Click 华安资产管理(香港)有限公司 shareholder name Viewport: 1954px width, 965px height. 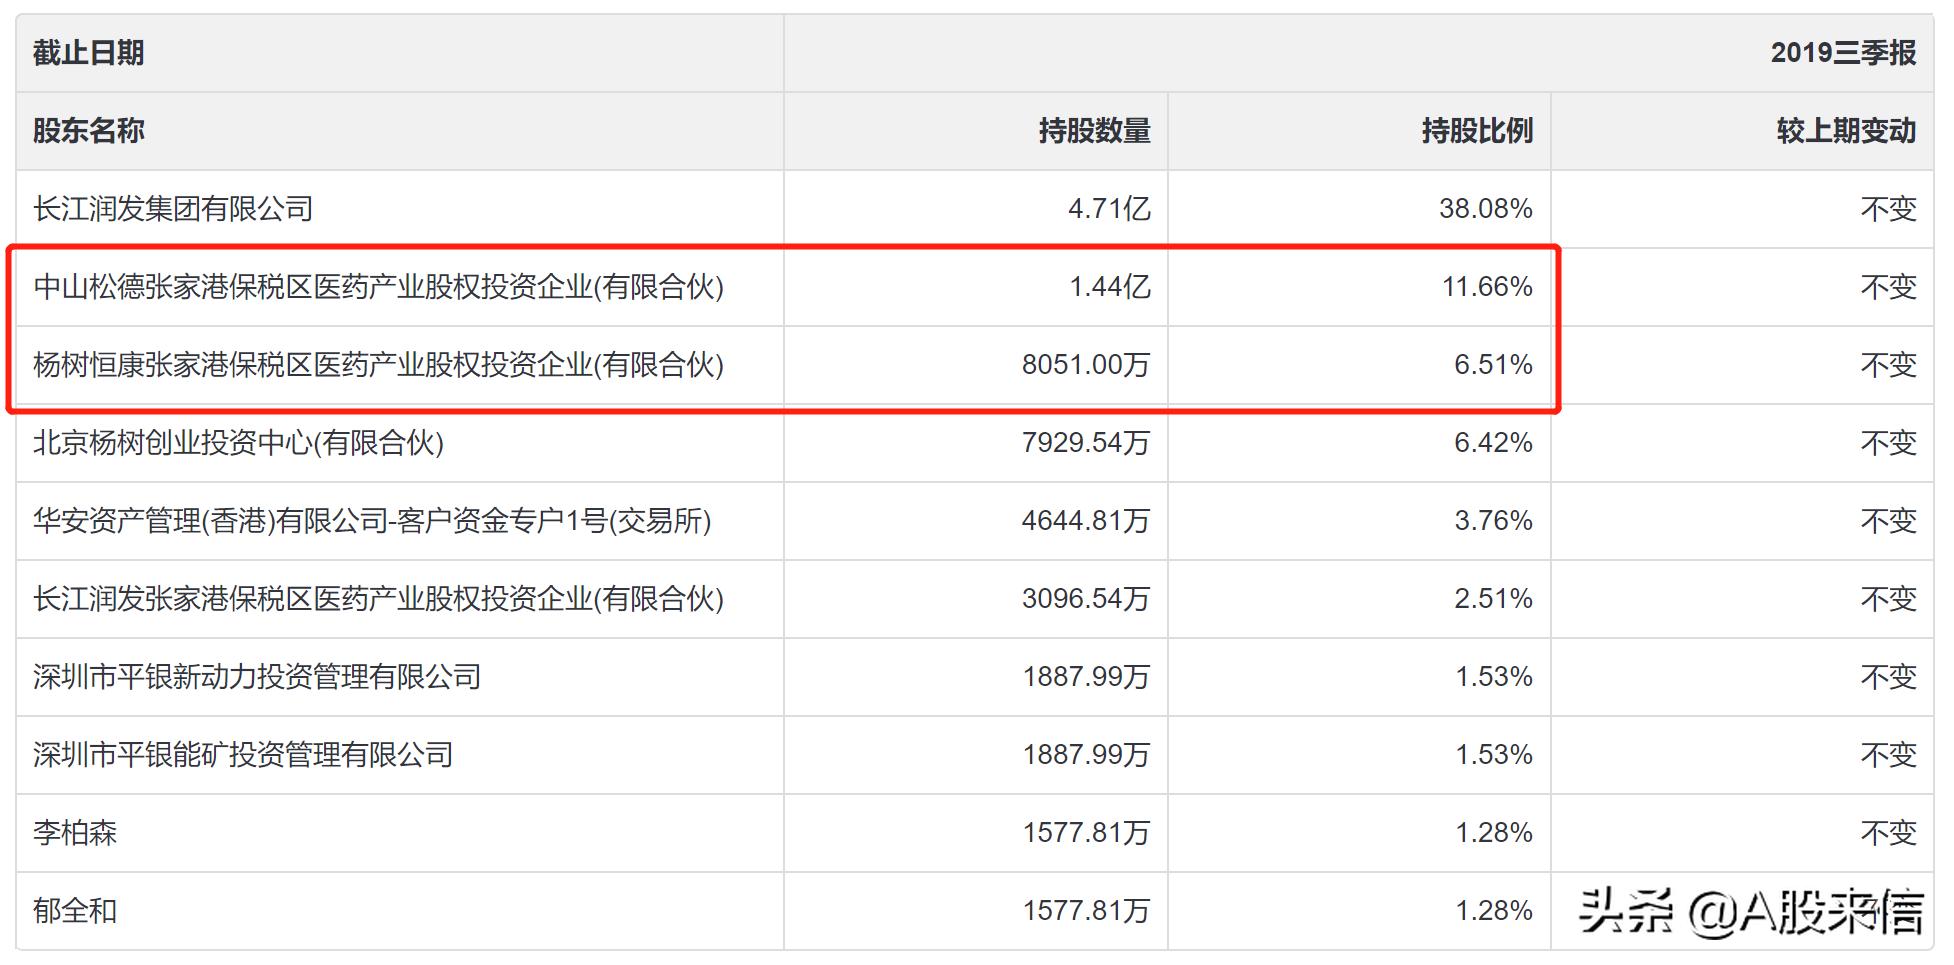click(x=372, y=521)
